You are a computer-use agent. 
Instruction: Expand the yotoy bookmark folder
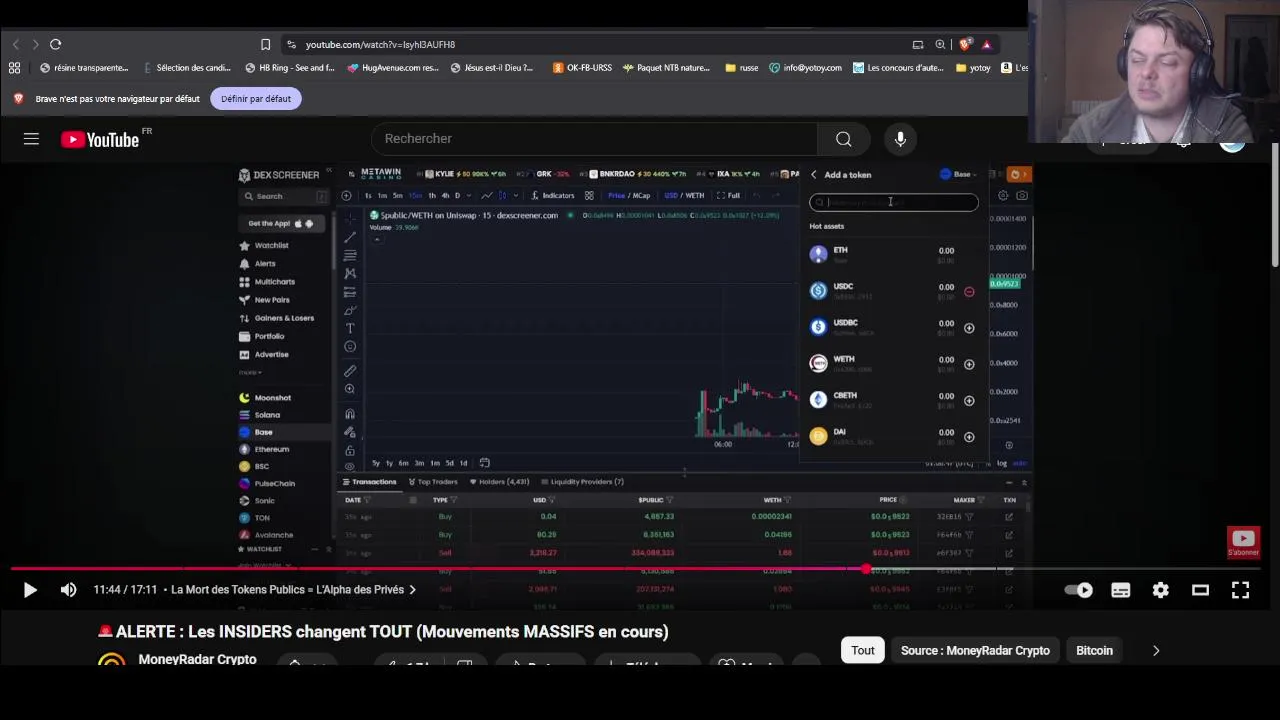click(973, 68)
